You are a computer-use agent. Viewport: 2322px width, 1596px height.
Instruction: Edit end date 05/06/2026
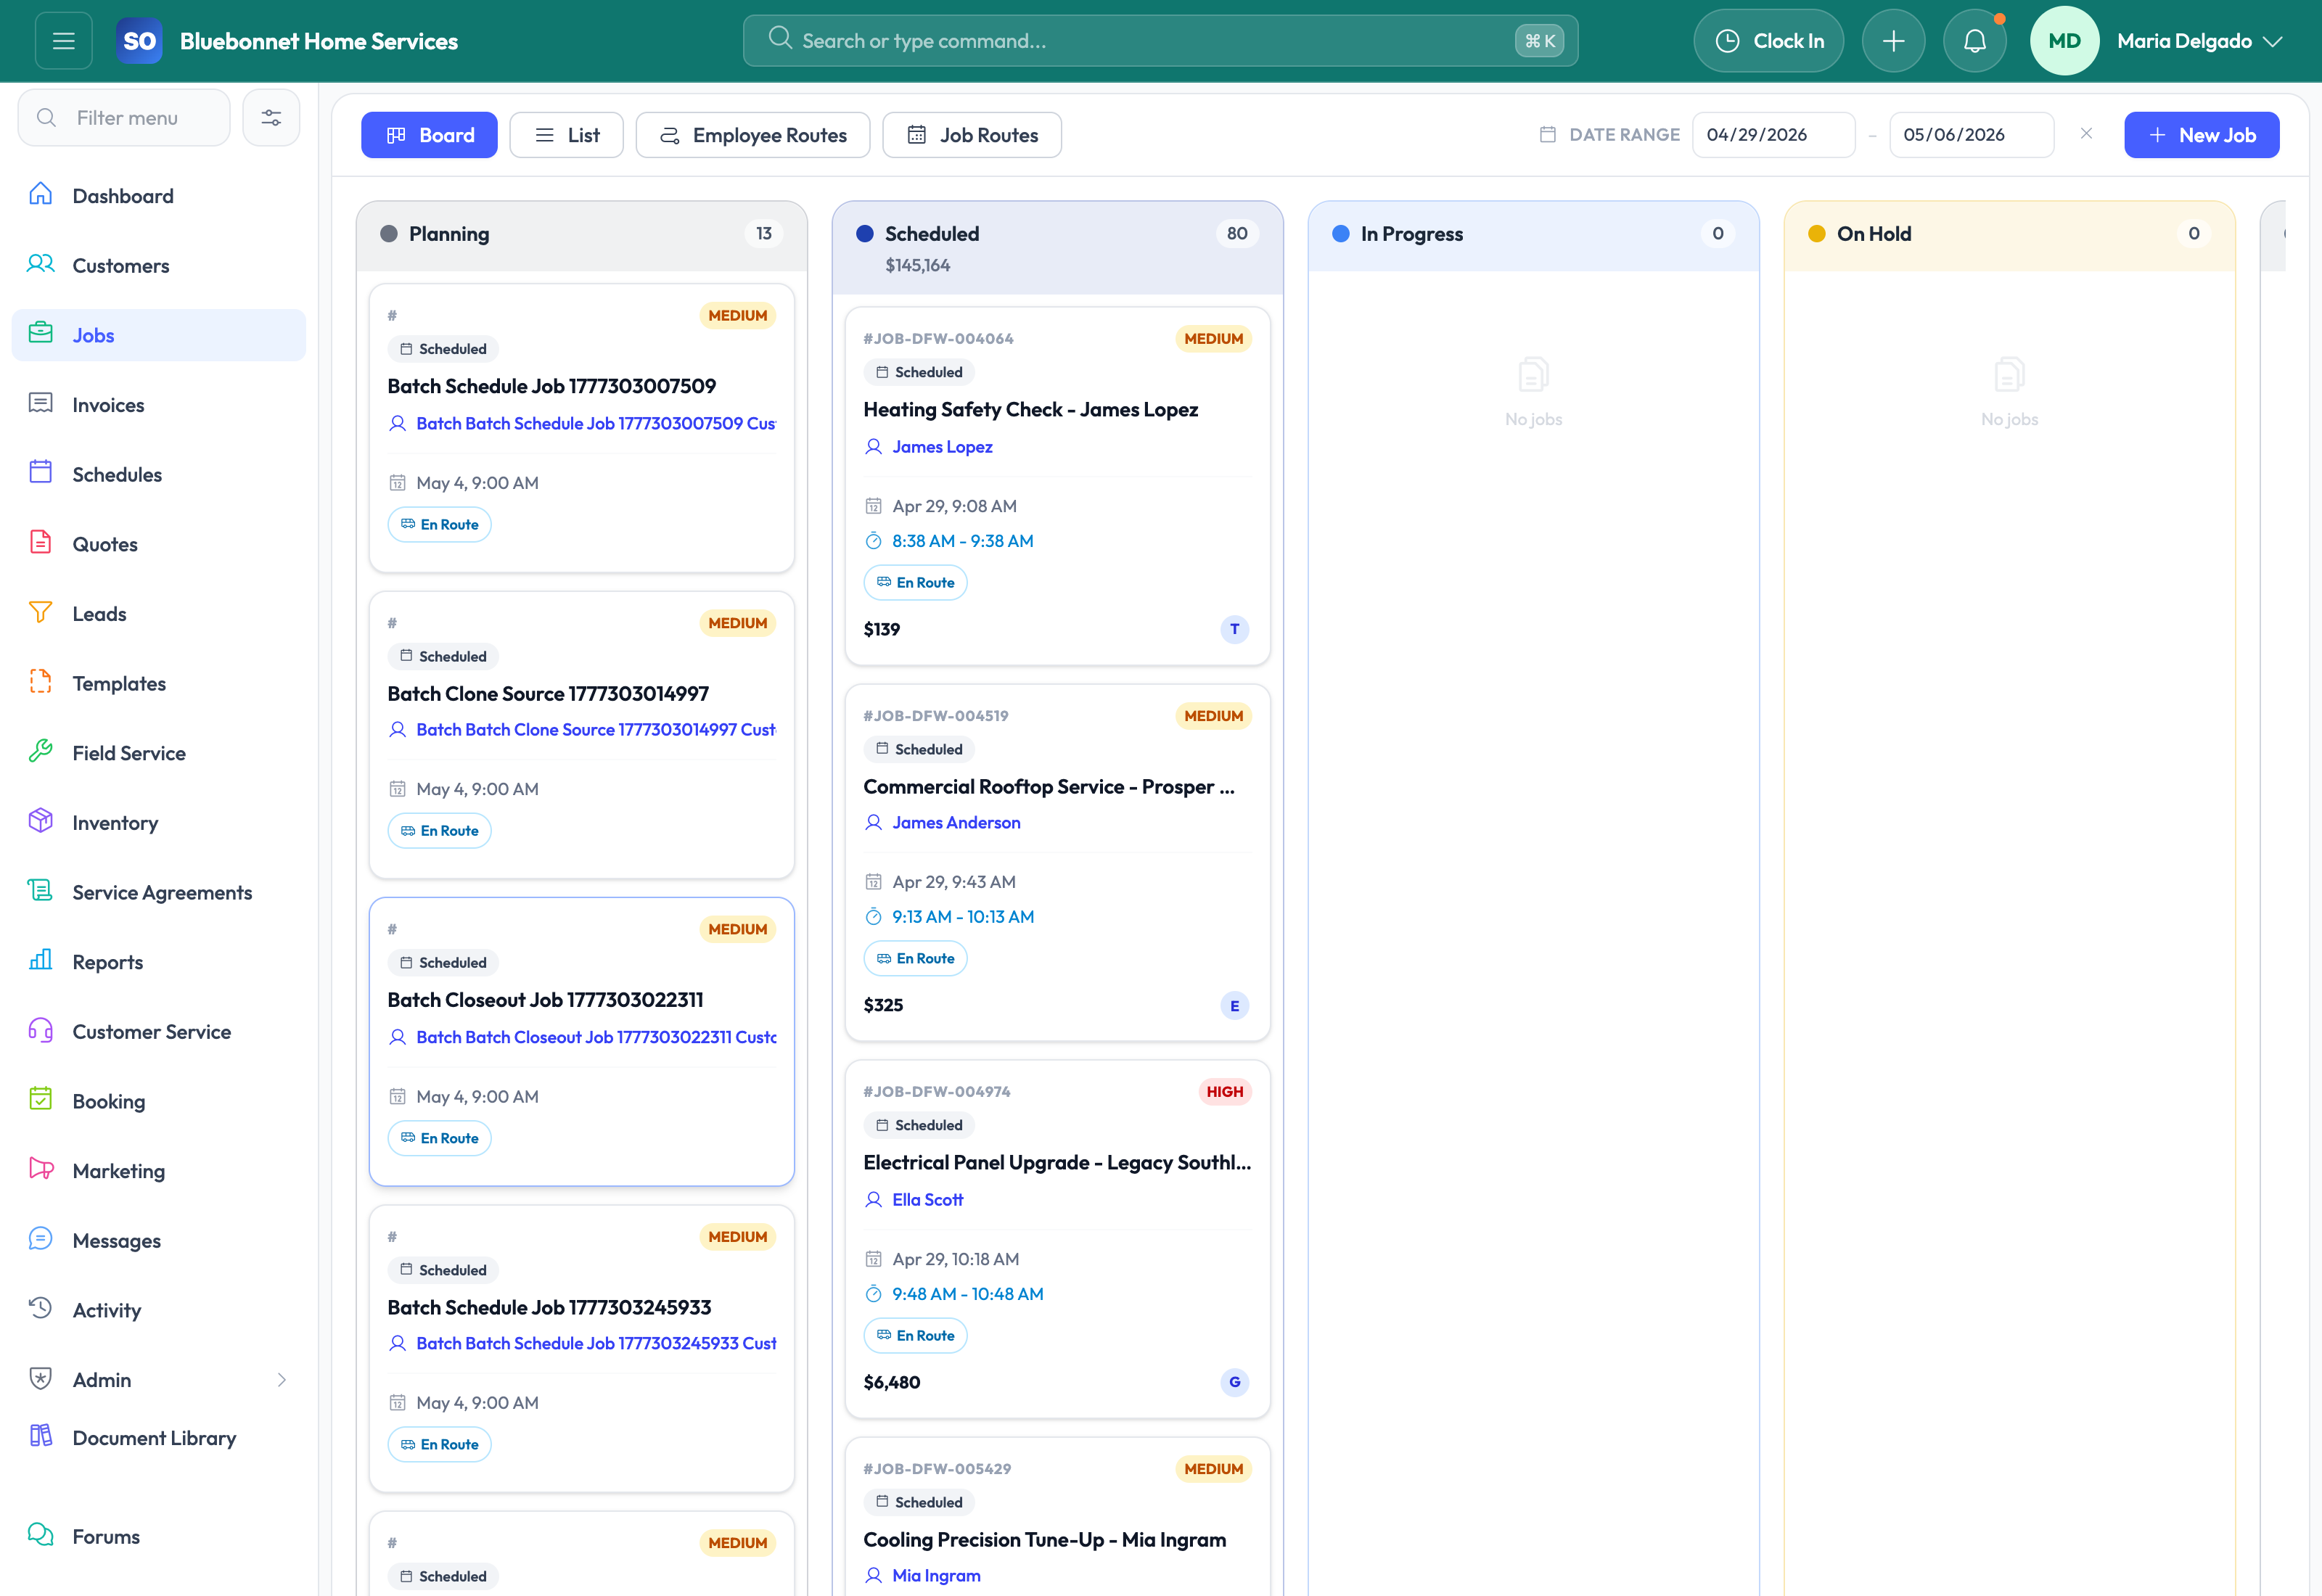(x=1971, y=135)
